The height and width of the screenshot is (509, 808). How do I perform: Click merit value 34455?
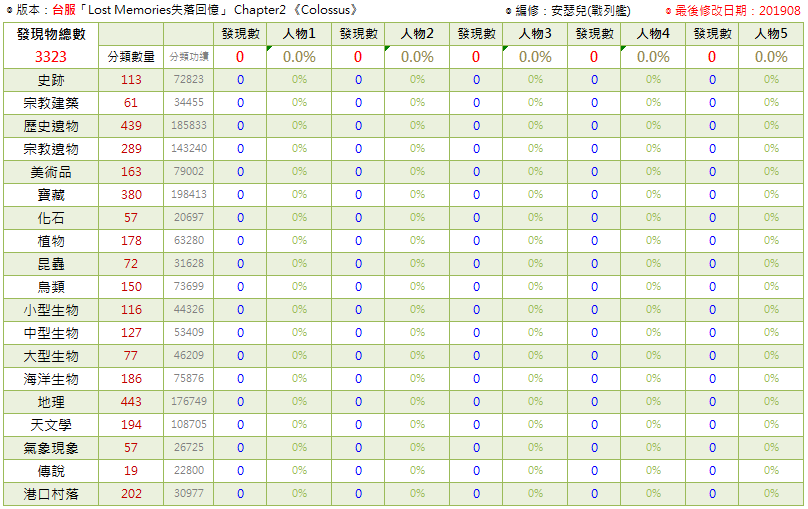[189, 103]
